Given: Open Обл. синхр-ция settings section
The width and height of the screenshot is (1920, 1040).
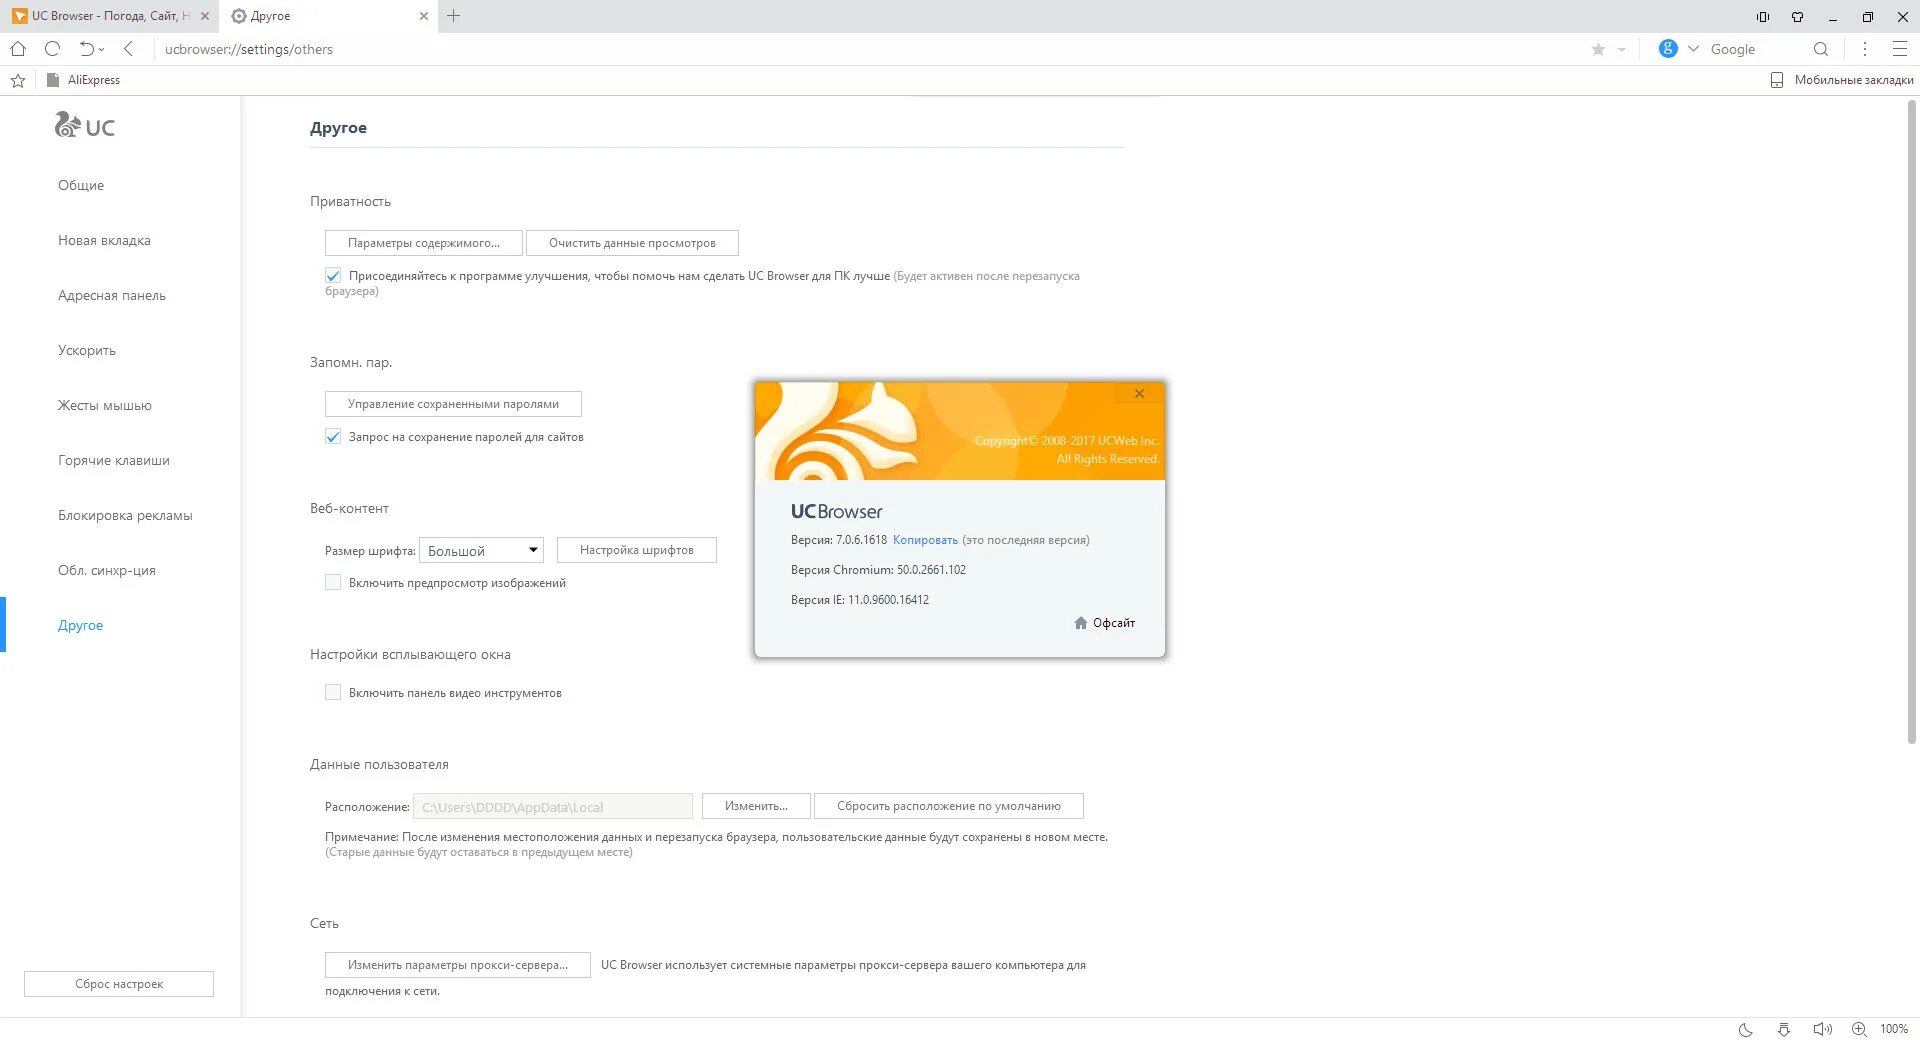Looking at the screenshot, I should [x=107, y=570].
